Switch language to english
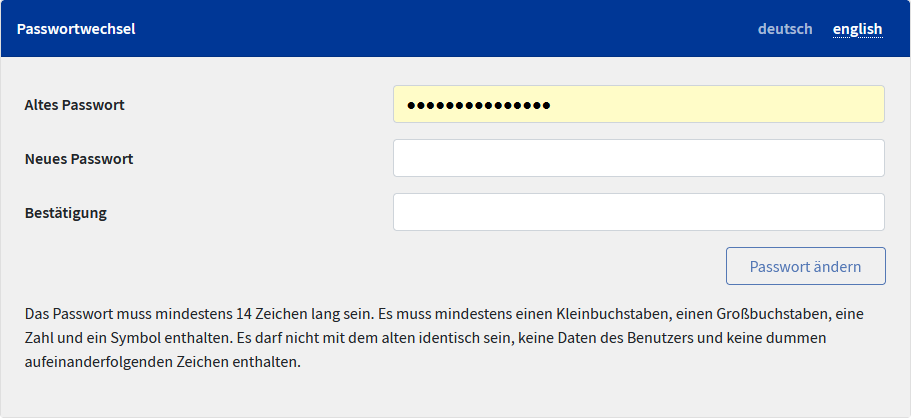The image size is (911, 418). (857, 29)
